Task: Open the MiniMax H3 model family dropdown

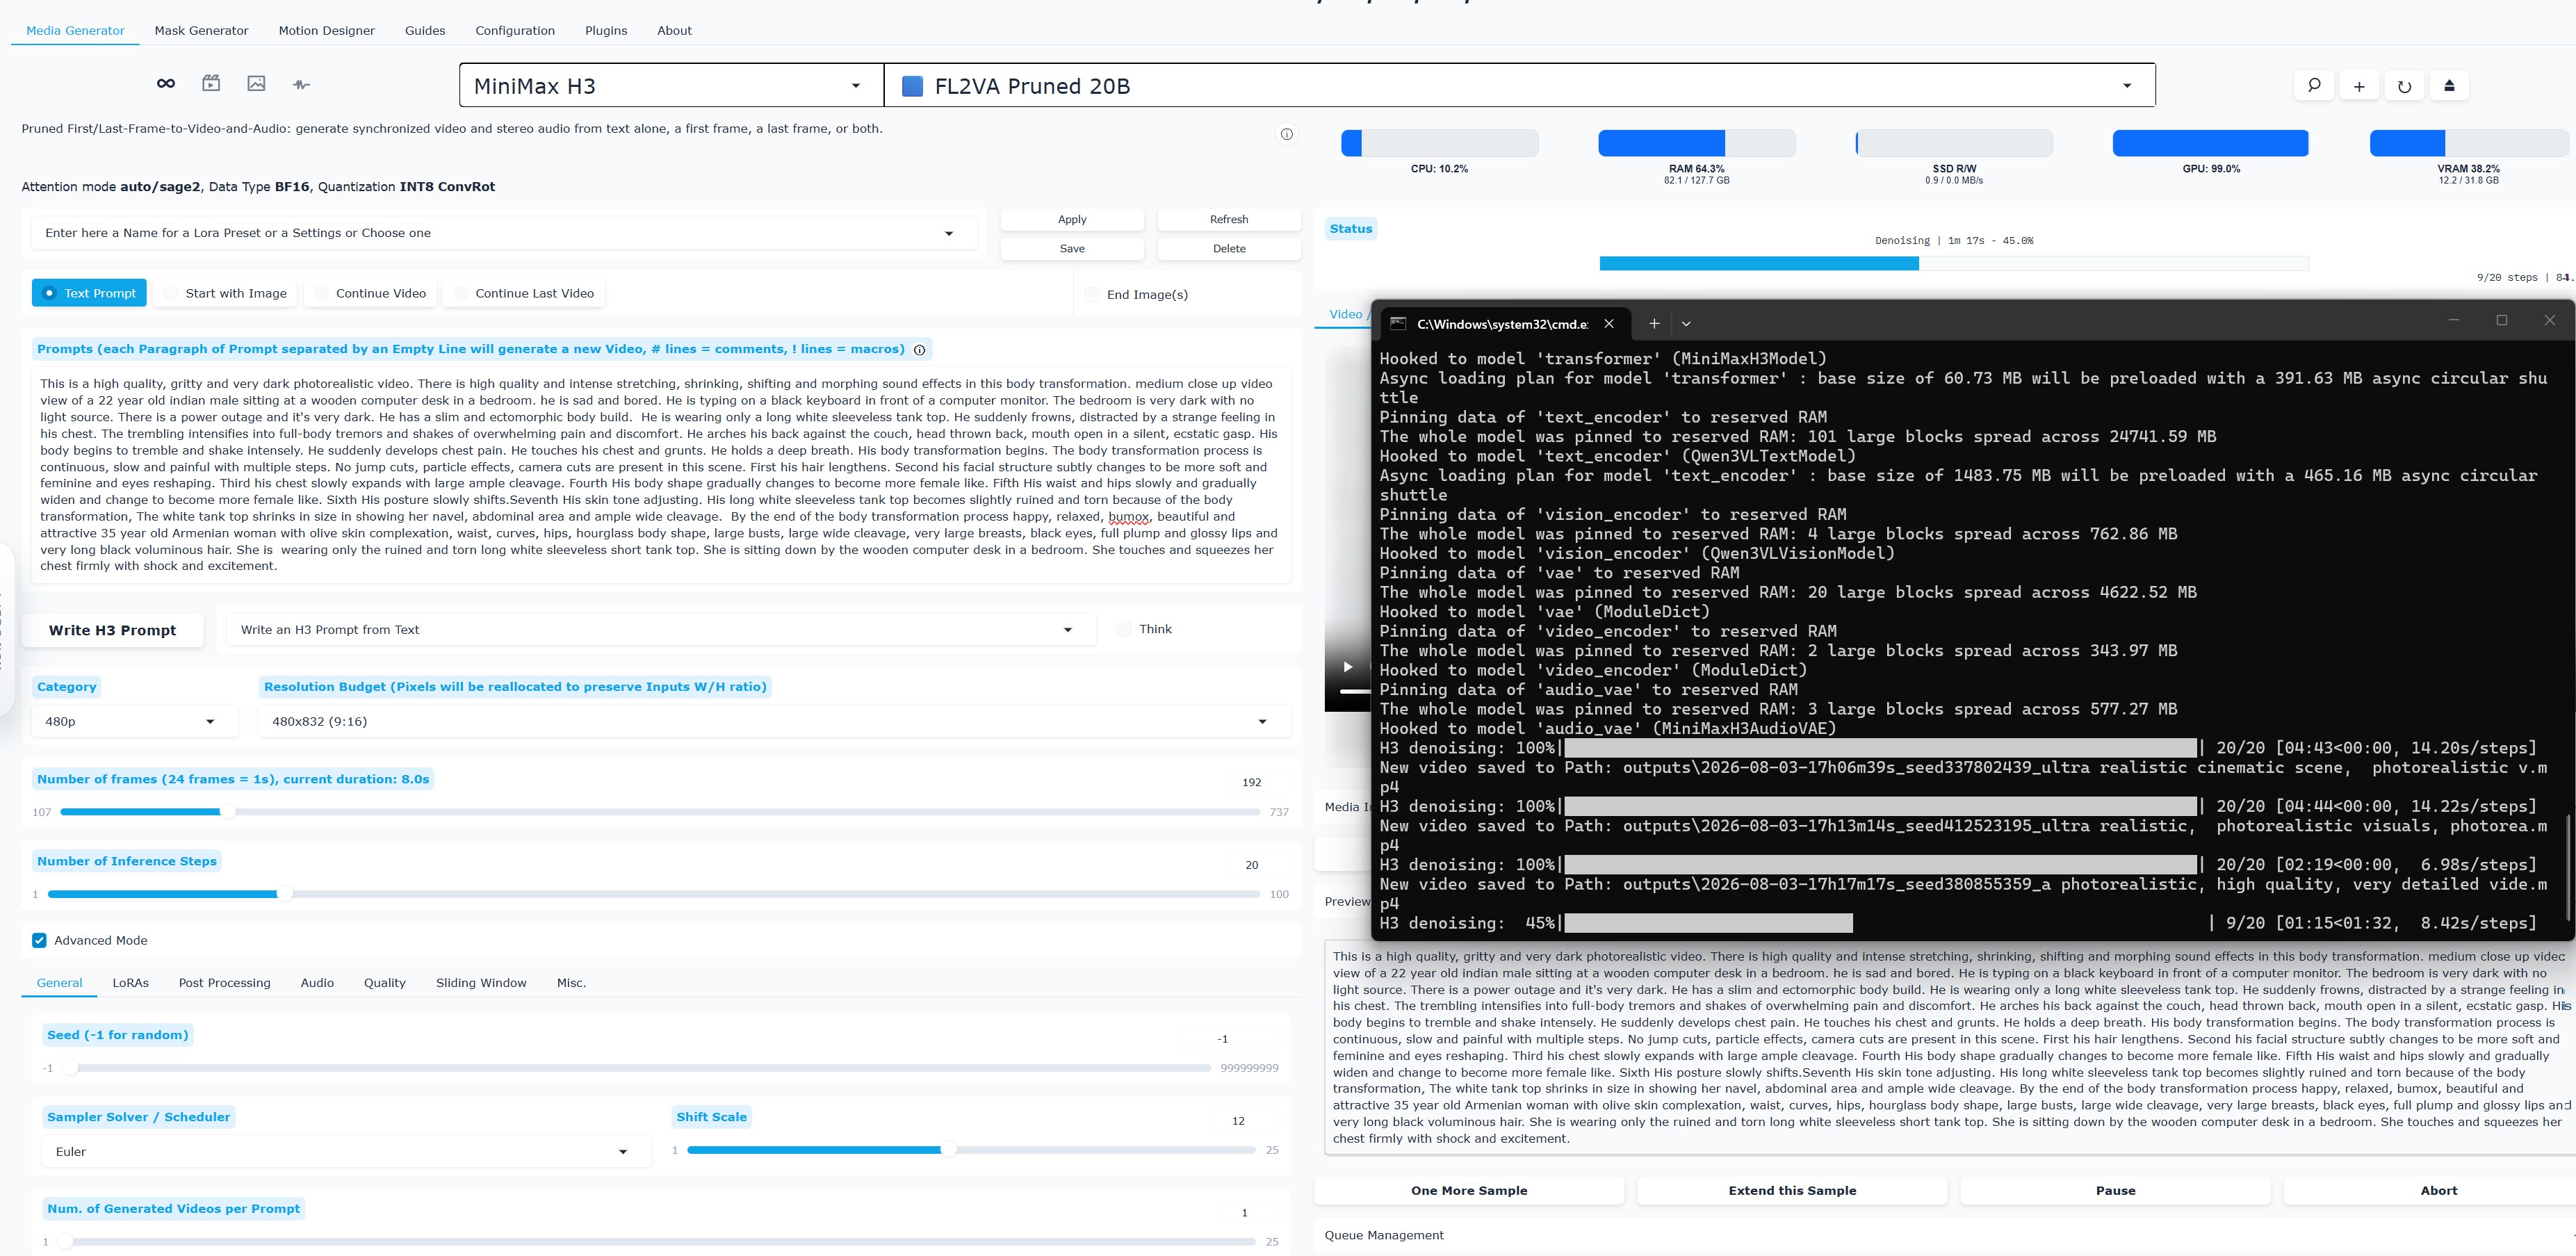Action: click(x=671, y=86)
